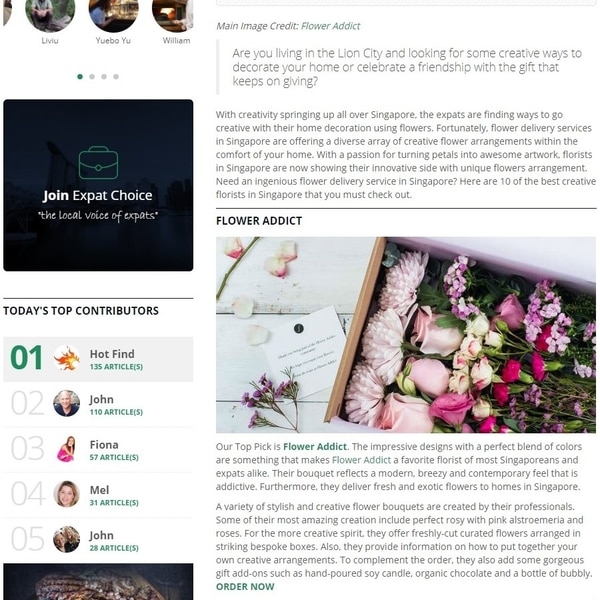The width and height of the screenshot is (600, 600).
Task: Click bold Flower Addict Top Pick link
Action: point(315,447)
